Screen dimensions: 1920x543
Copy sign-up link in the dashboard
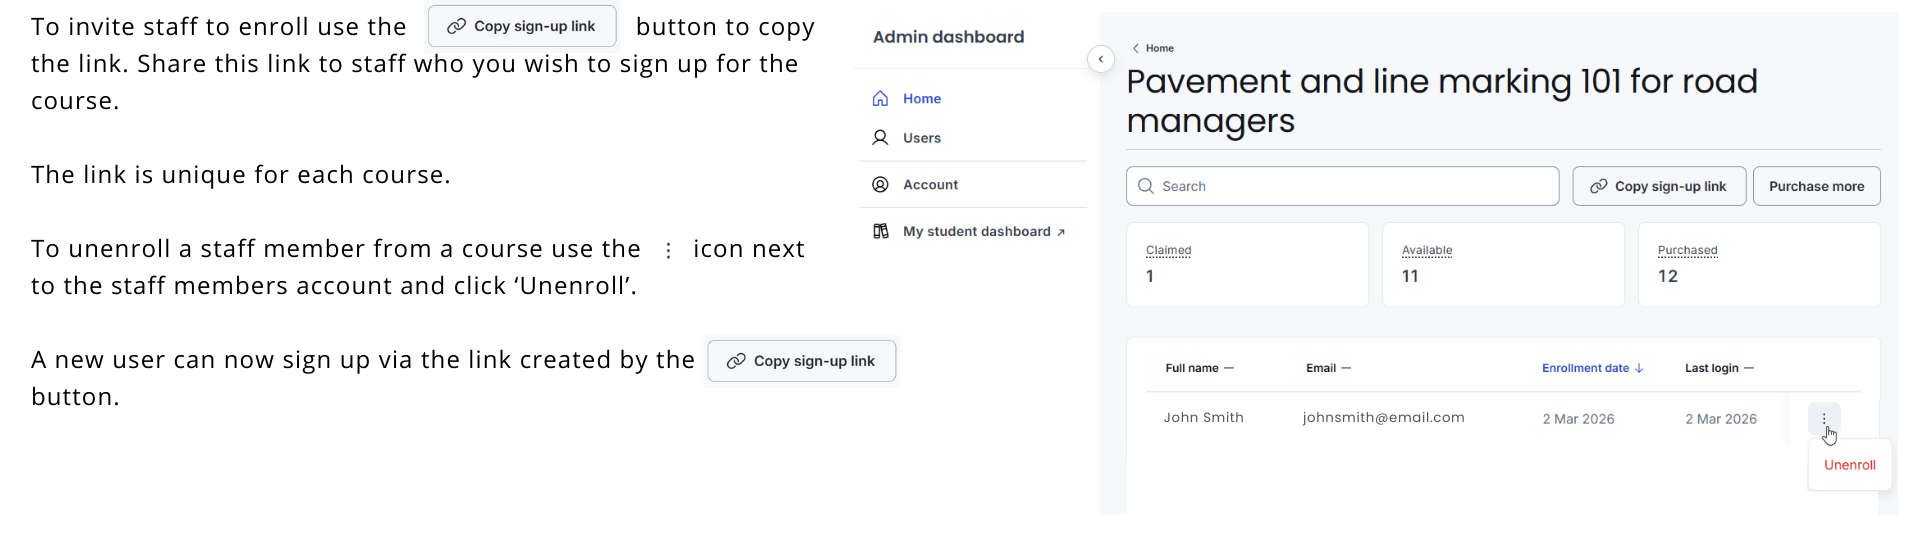pos(1659,186)
